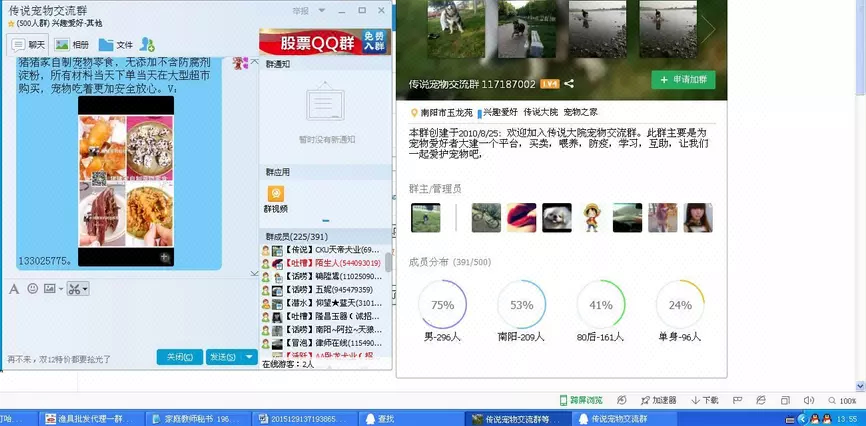This screenshot has height=426, width=866.
Task: Toggle browser sound speaker icon
Action: (809, 401)
